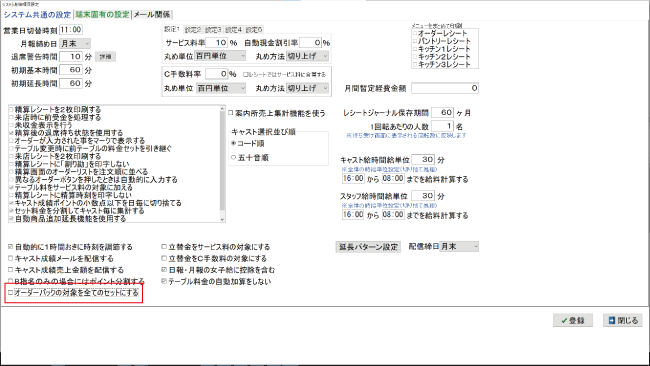
Task: Open the 月報締め日 dropdown
Action: (x=75, y=44)
